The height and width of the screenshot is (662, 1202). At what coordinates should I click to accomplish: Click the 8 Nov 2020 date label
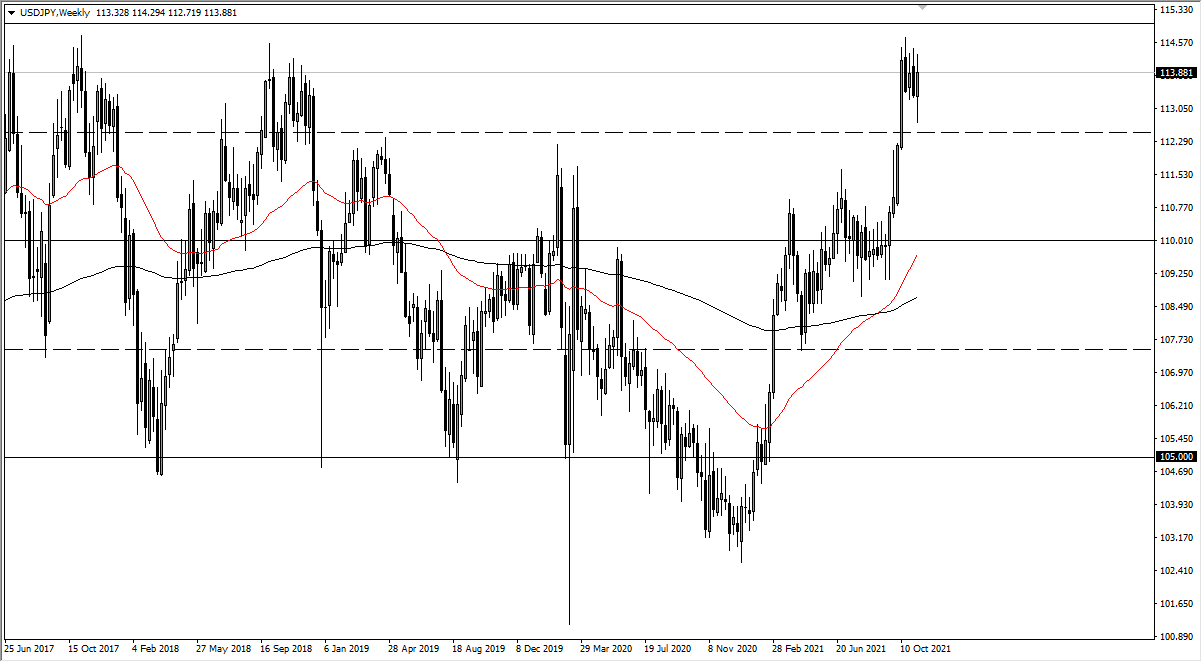pyautogui.click(x=731, y=648)
